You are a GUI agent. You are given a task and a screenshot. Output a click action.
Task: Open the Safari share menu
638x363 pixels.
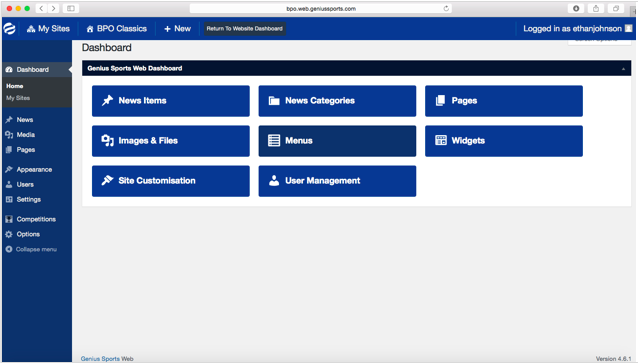tap(596, 9)
